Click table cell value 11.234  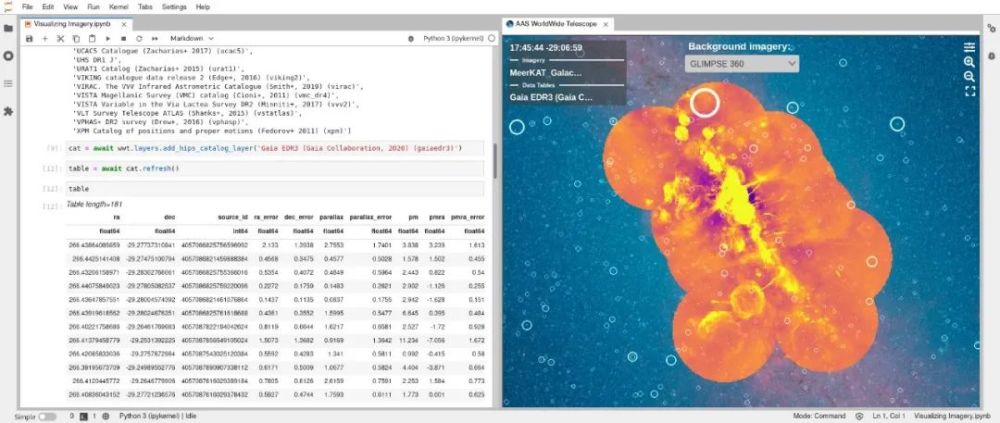409,340
